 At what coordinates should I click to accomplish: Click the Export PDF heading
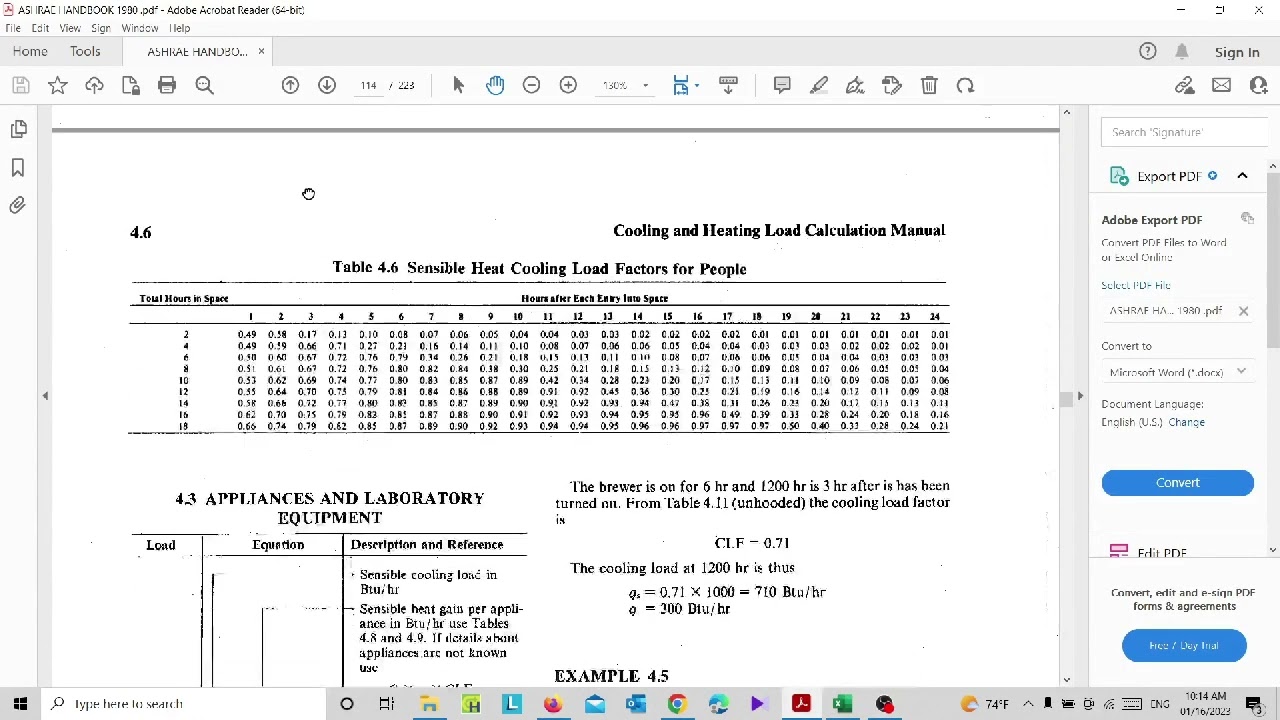[1169, 177]
